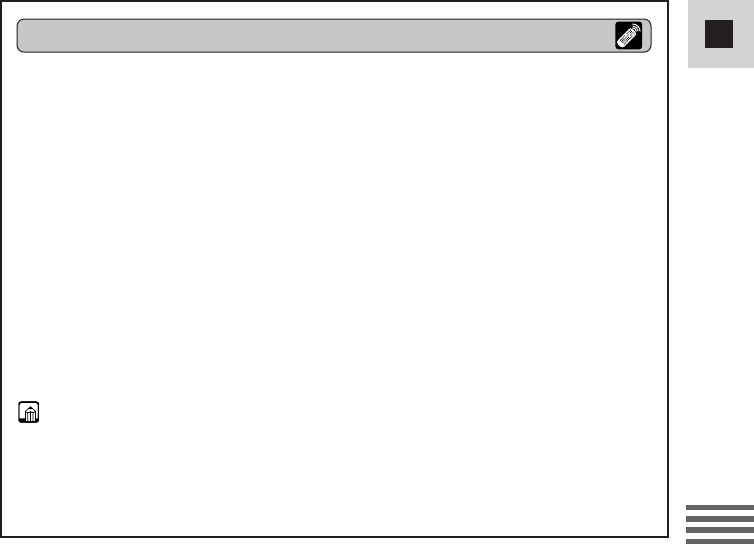Open the pencil note icon
Screen dimensions: 754x544
29,412
